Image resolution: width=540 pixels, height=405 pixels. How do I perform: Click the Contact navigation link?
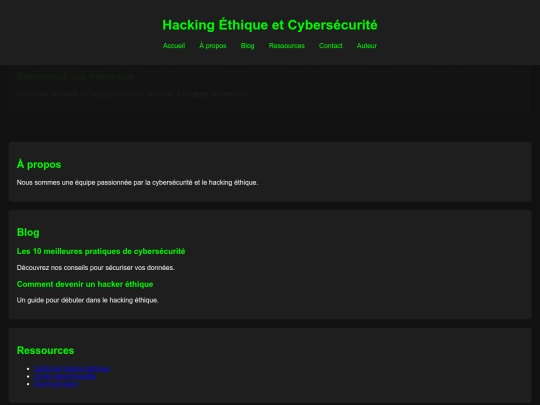pos(331,46)
